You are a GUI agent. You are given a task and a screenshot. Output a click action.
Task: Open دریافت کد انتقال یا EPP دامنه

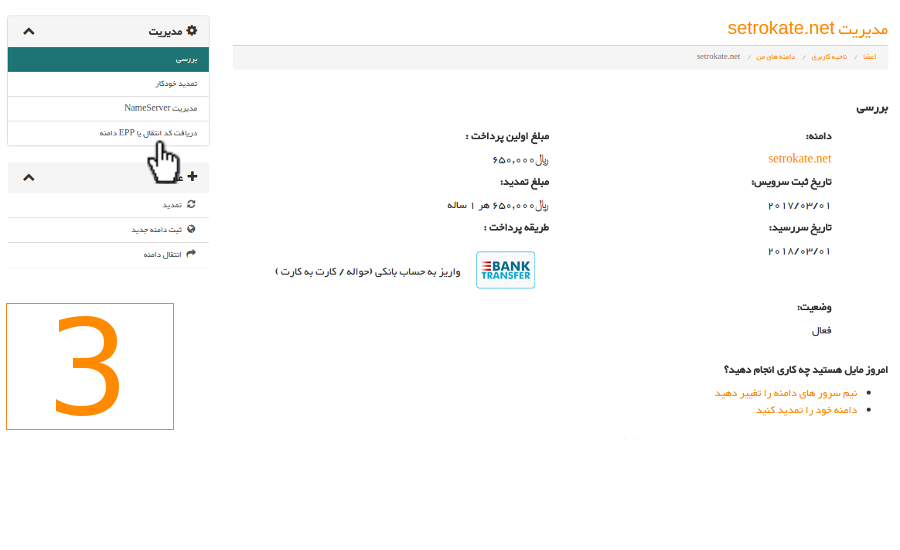[x=108, y=133]
